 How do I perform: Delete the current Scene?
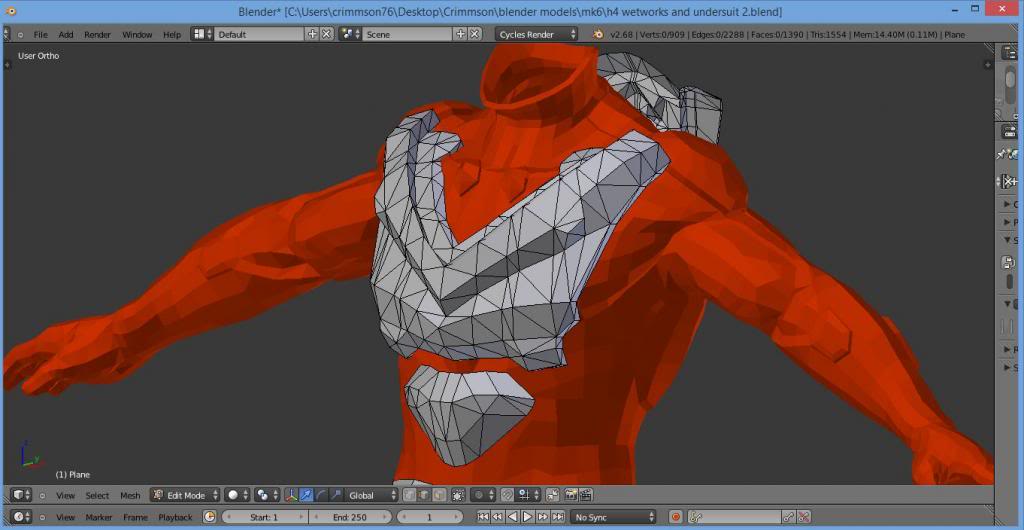tap(475, 35)
